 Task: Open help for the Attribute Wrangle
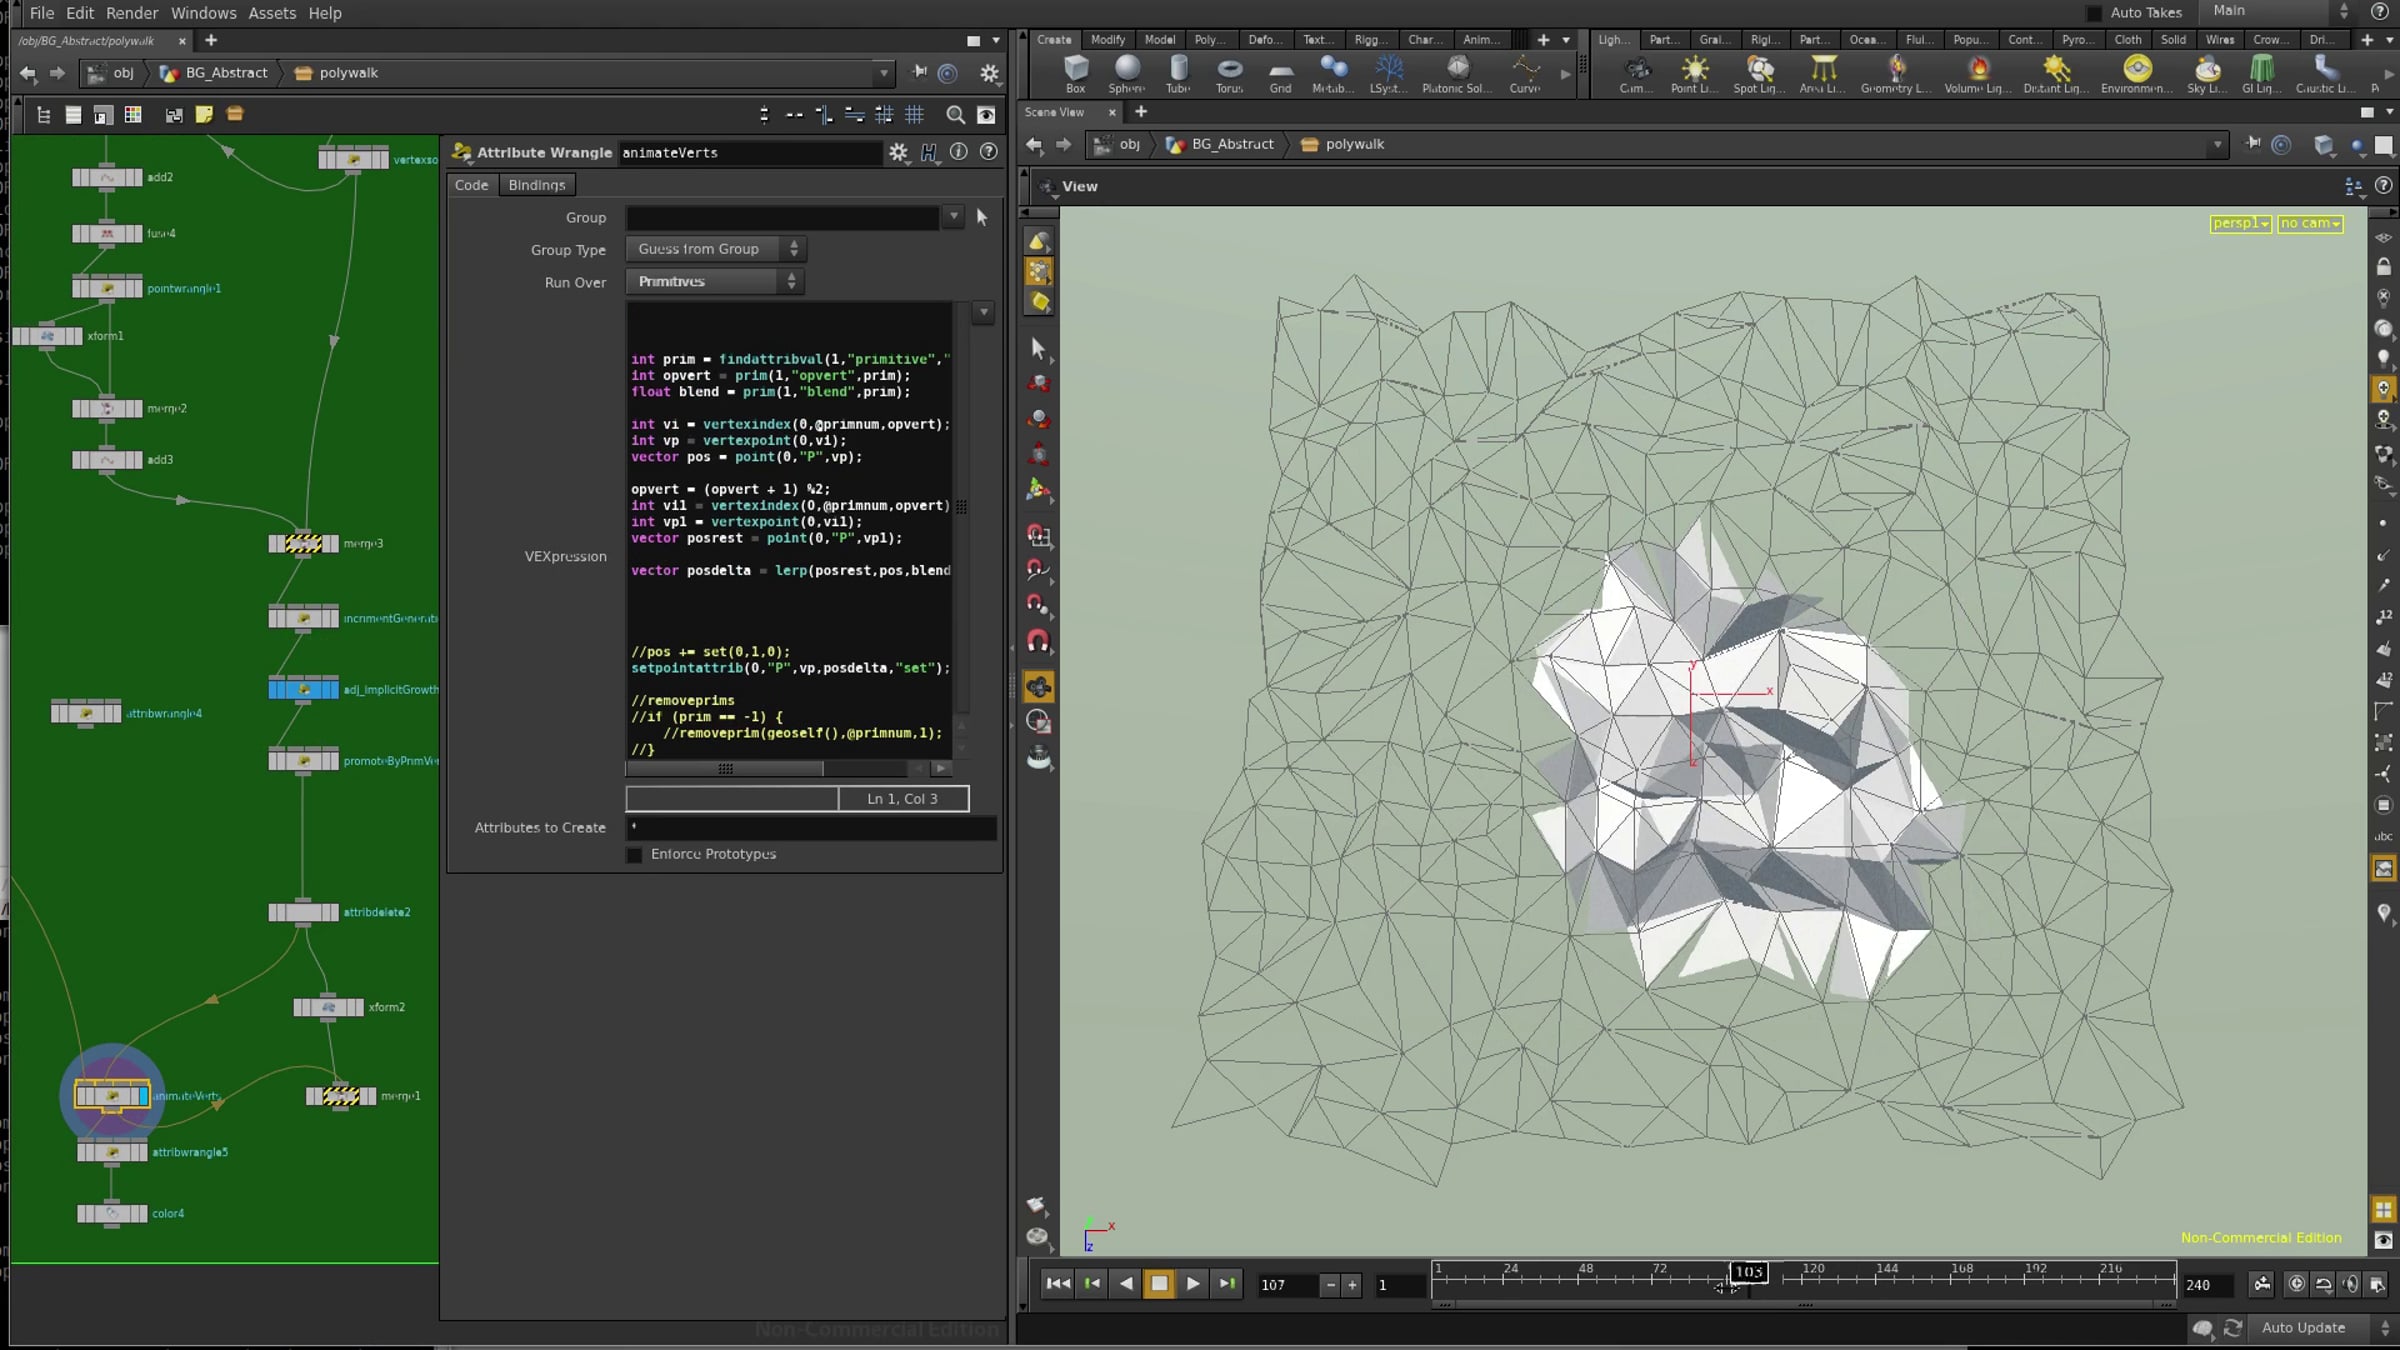(989, 152)
